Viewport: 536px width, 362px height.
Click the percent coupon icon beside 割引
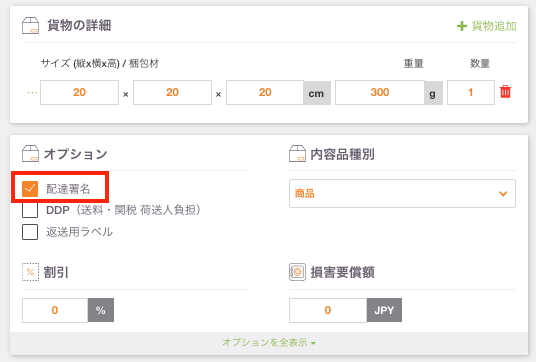30,272
